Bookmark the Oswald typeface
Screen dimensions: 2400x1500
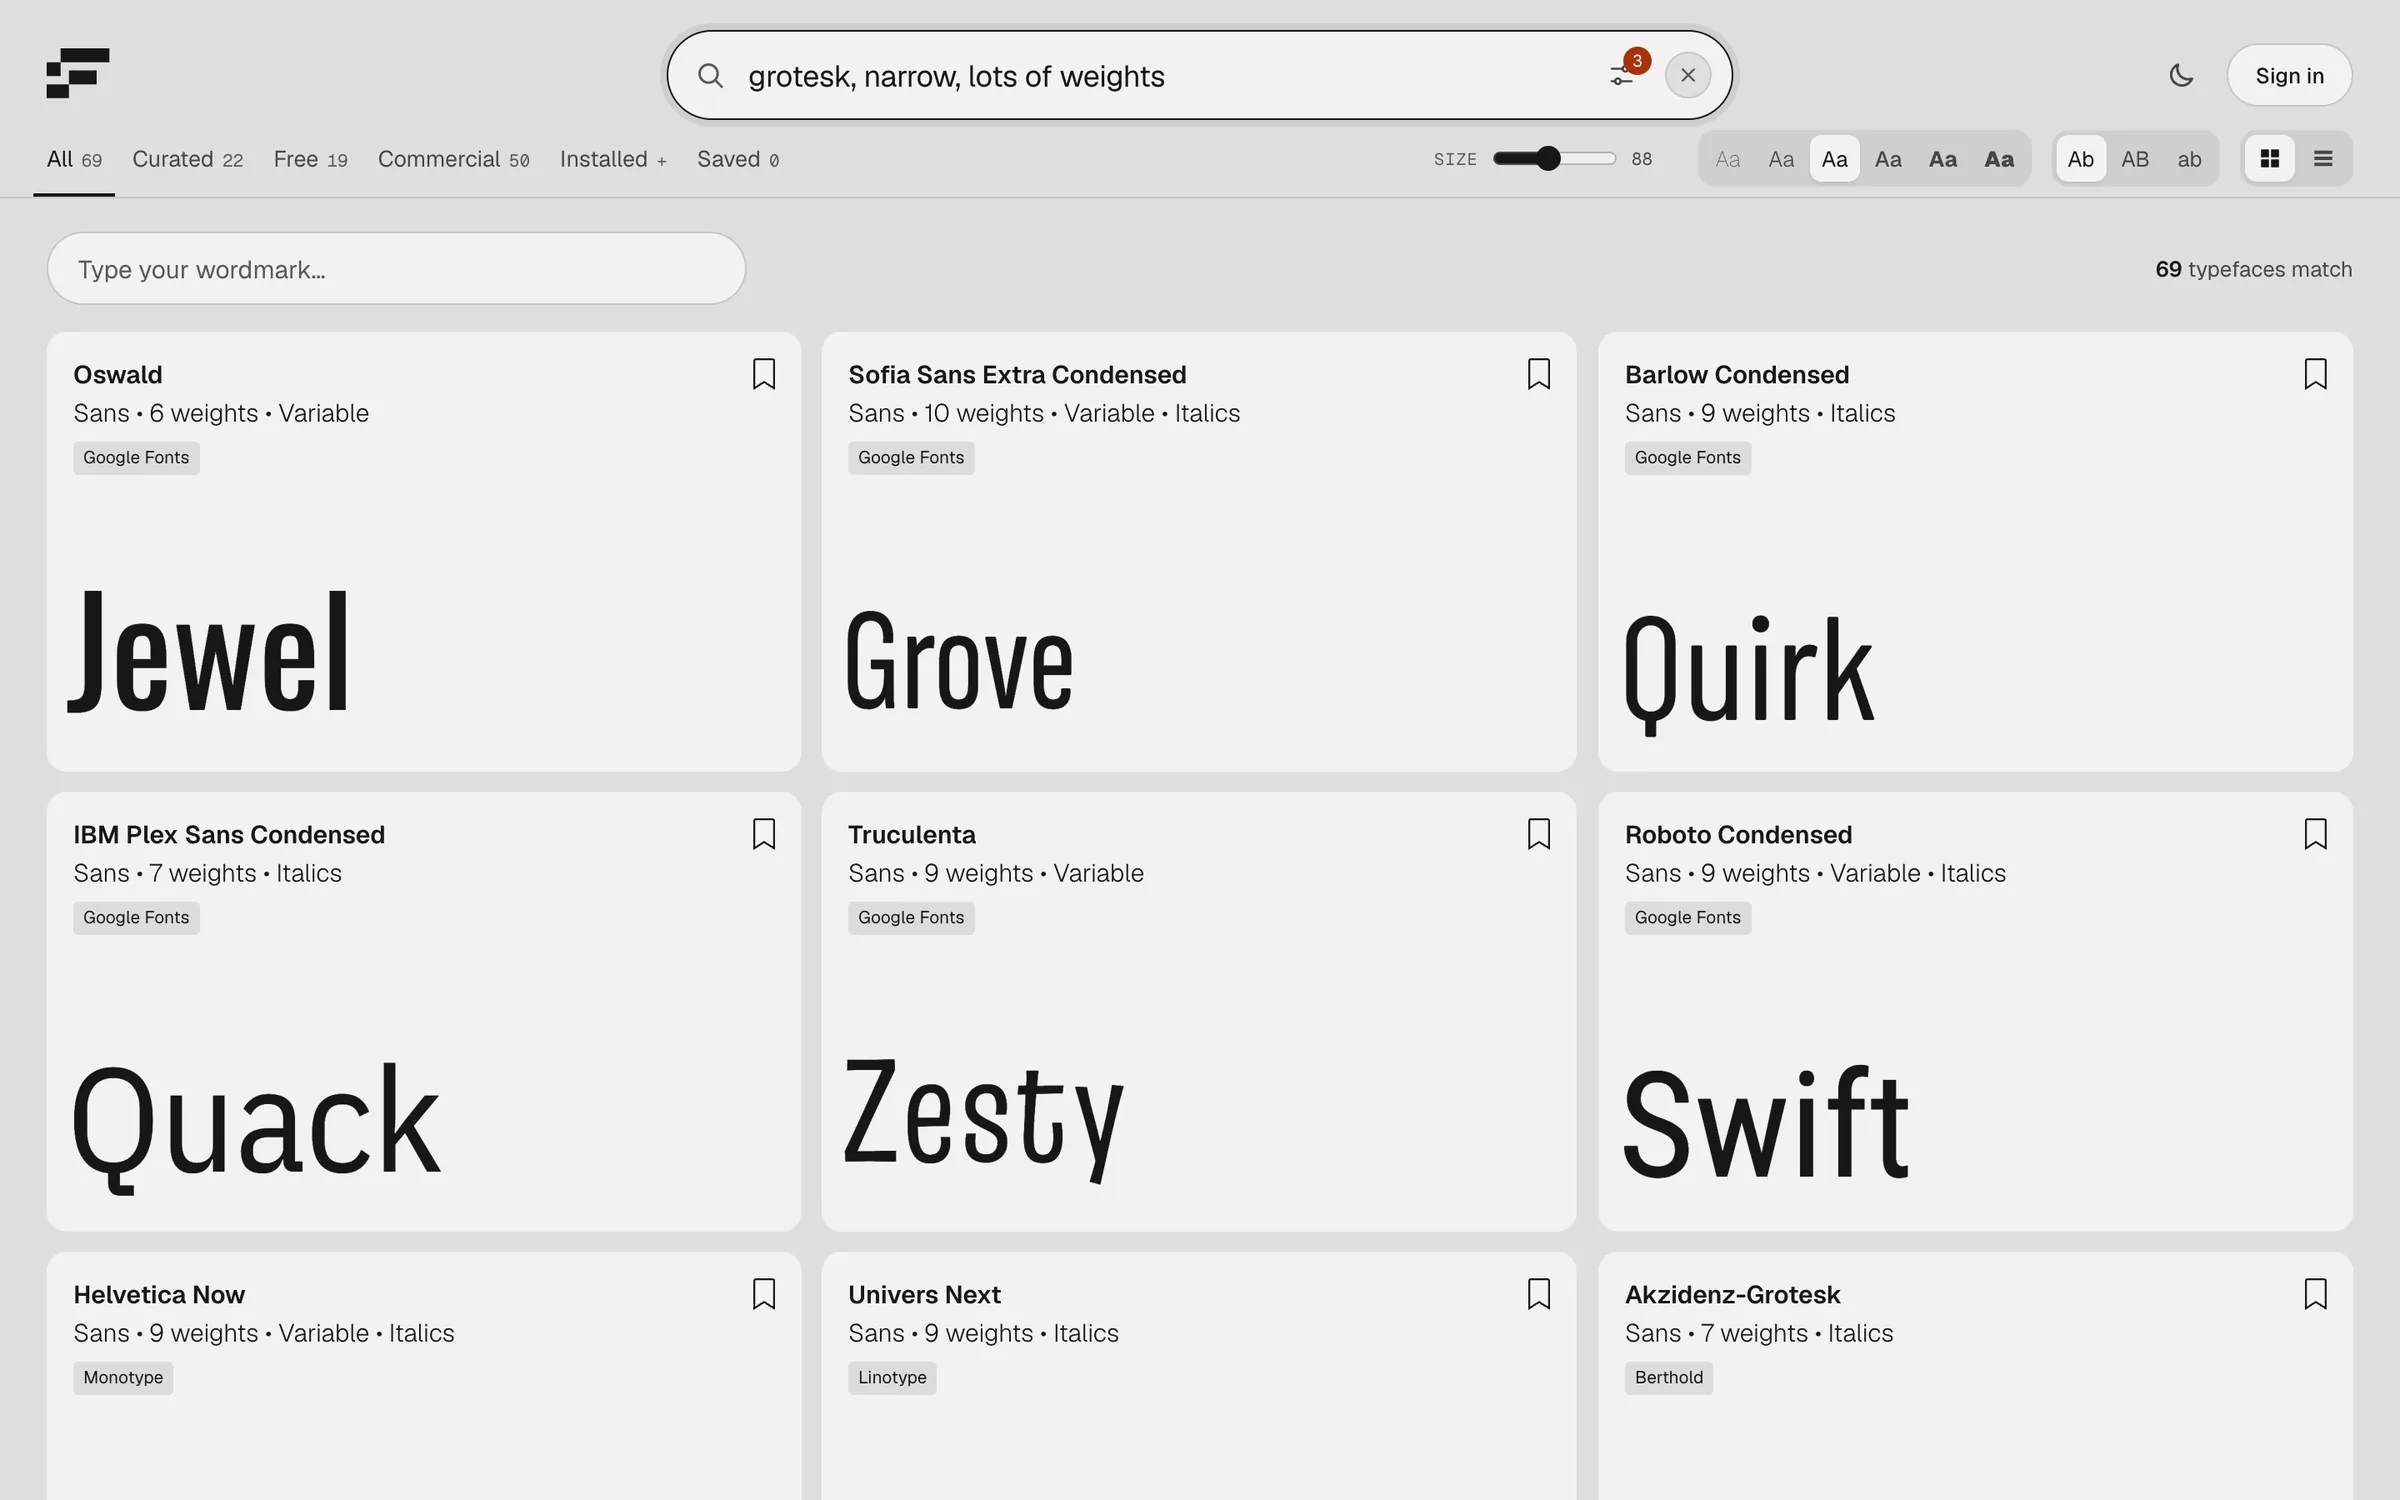point(764,374)
